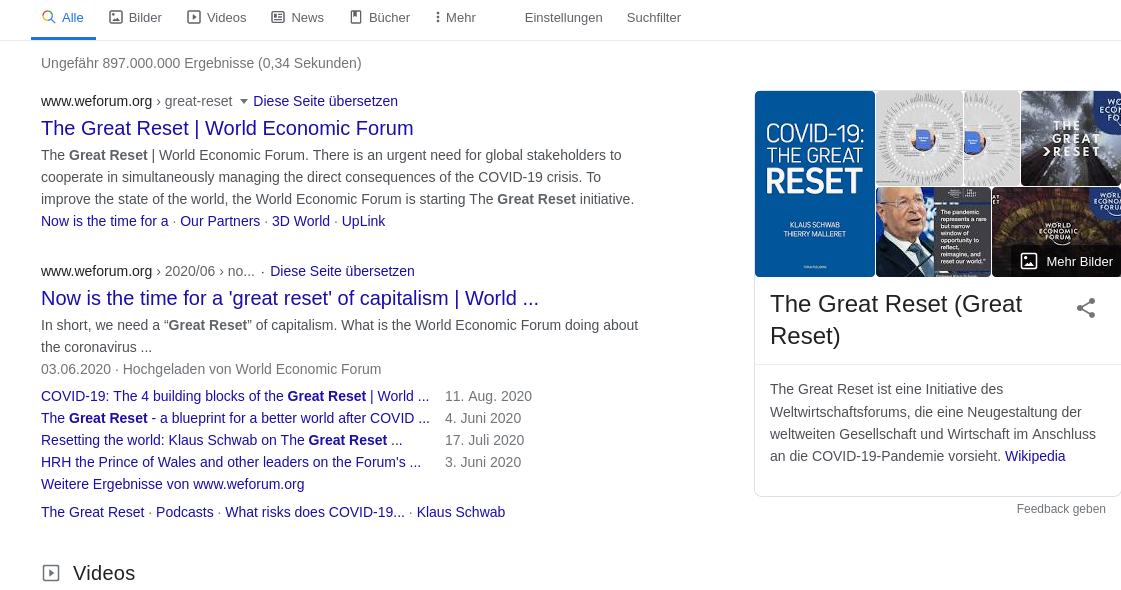
Task: Click the 'Ungefähr 897.000.000 Ergebnisse' result count
Action: [x=201, y=63]
